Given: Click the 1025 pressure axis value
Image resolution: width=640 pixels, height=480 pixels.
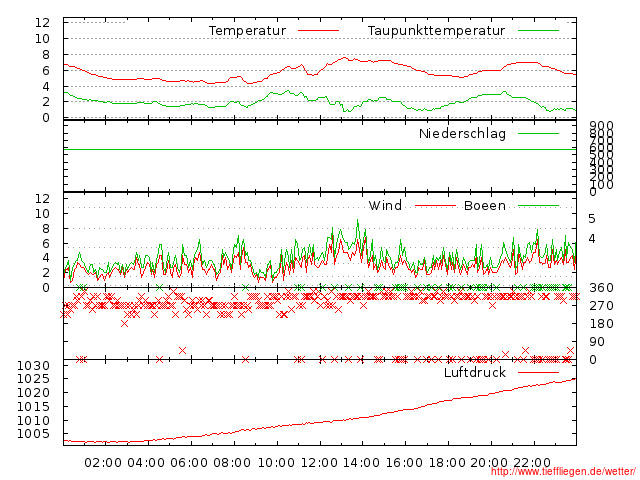Looking at the screenshot, I should click(x=33, y=379).
